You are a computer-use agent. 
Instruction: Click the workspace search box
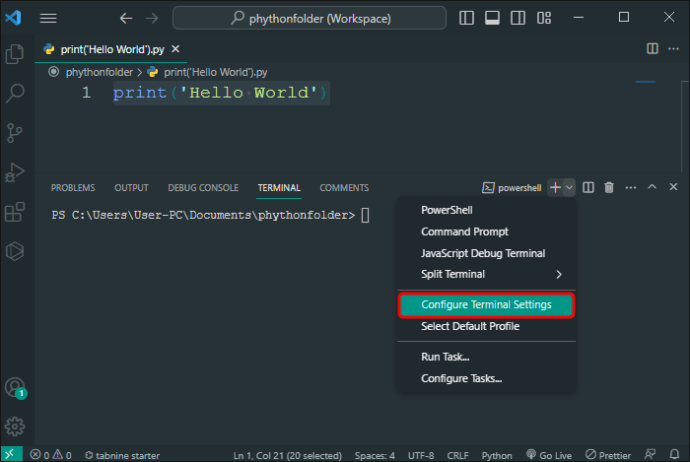[x=309, y=18]
